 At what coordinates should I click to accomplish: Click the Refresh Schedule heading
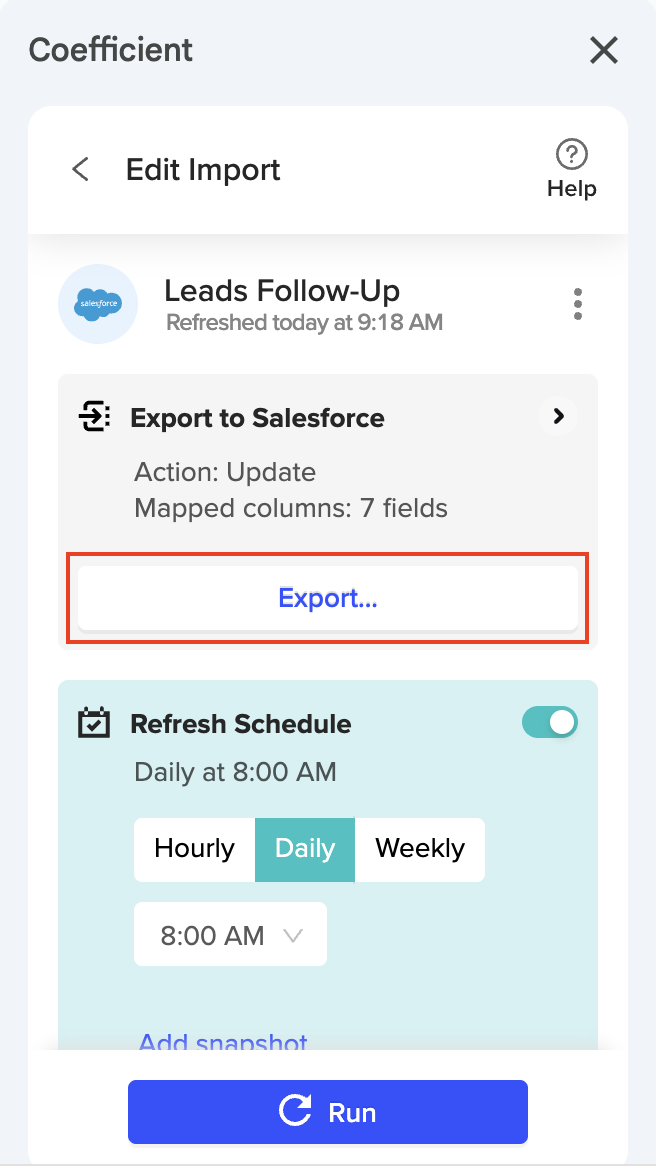click(x=241, y=723)
